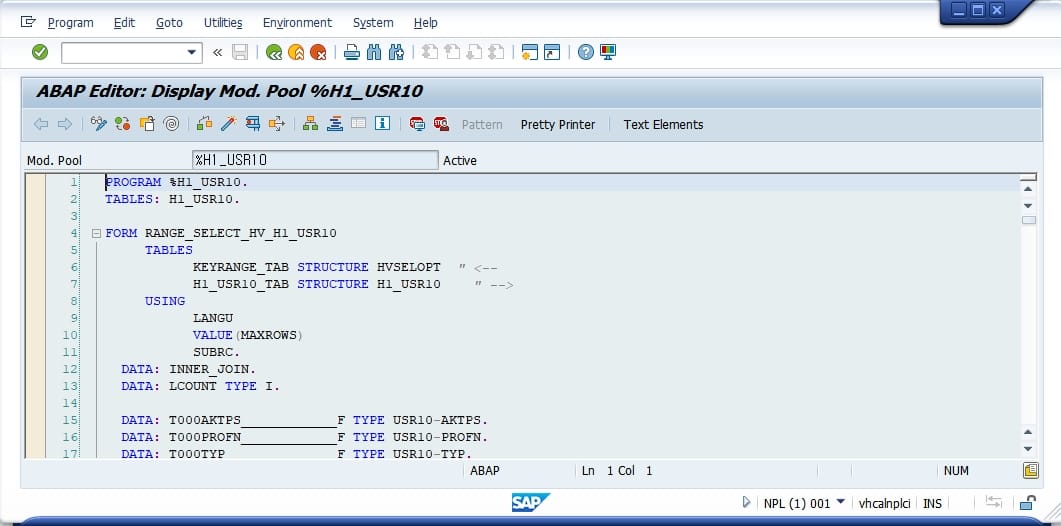Click the binoculars Find icon
The image size is (1061, 526).
pyautogui.click(x=374, y=52)
